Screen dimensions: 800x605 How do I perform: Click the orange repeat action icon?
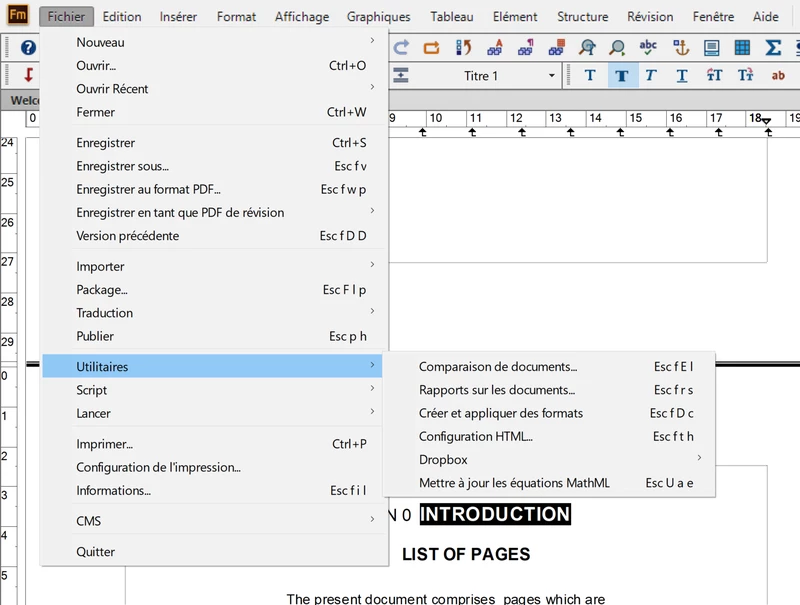pos(432,48)
